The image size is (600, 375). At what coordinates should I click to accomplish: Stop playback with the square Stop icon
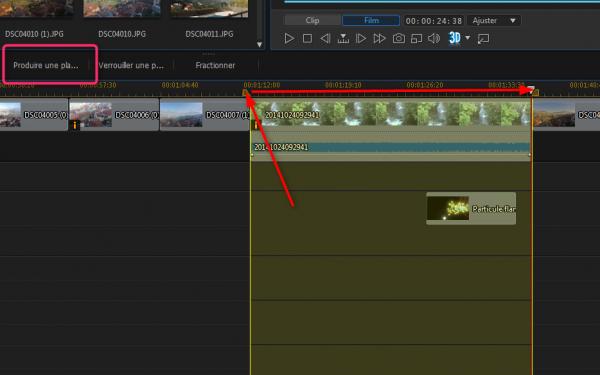tap(307, 38)
